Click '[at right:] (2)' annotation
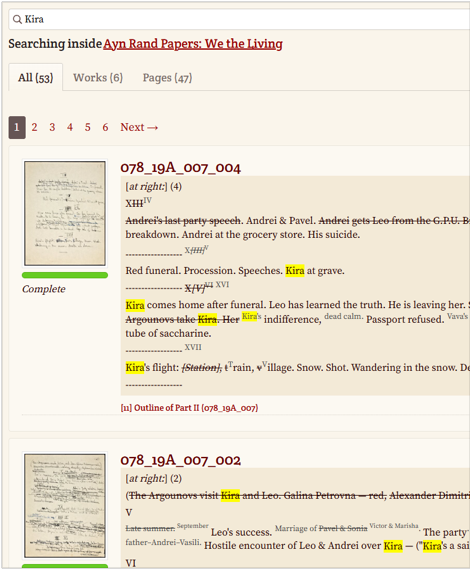Screen dimensions: 470x579 (x=154, y=479)
